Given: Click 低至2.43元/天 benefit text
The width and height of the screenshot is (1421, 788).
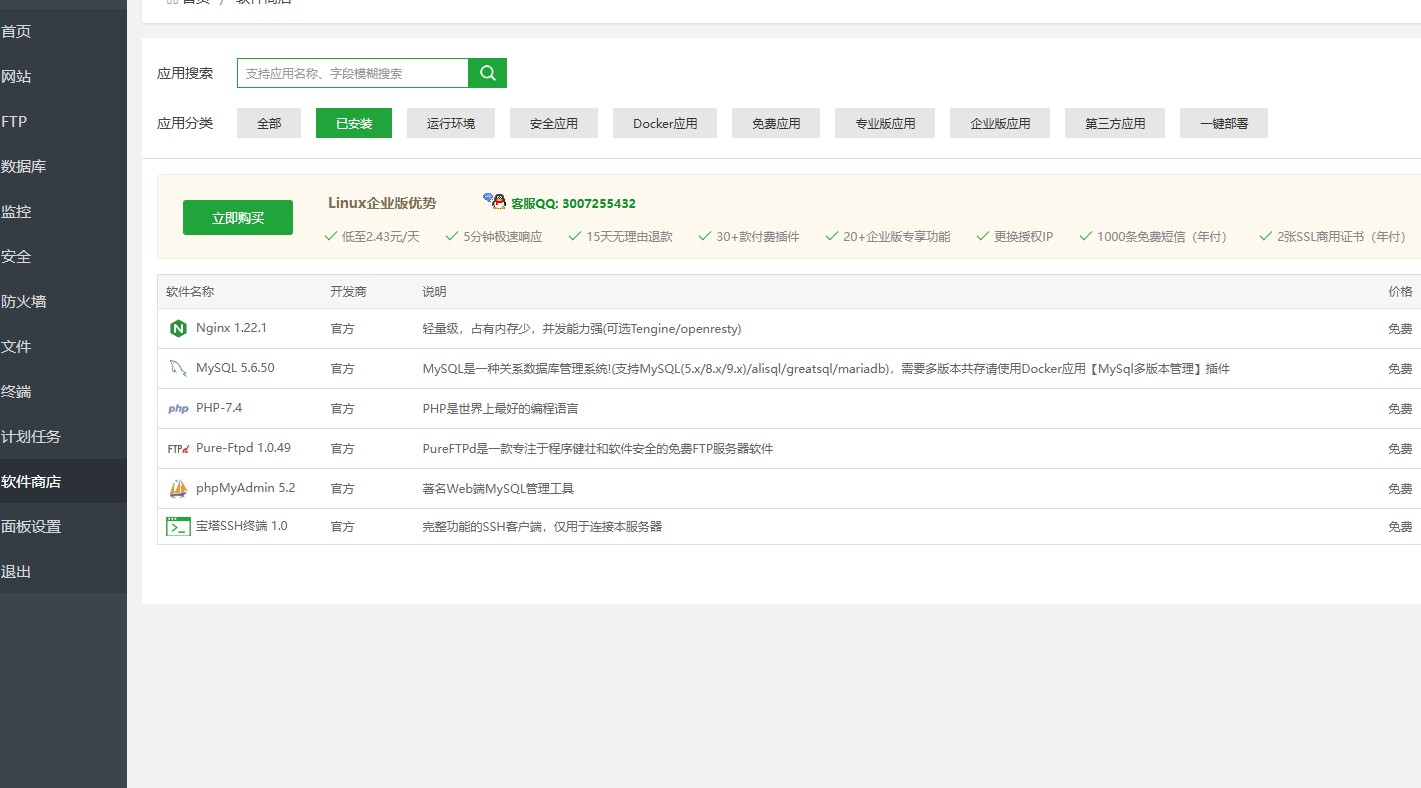Looking at the screenshot, I should coord(380,237).
